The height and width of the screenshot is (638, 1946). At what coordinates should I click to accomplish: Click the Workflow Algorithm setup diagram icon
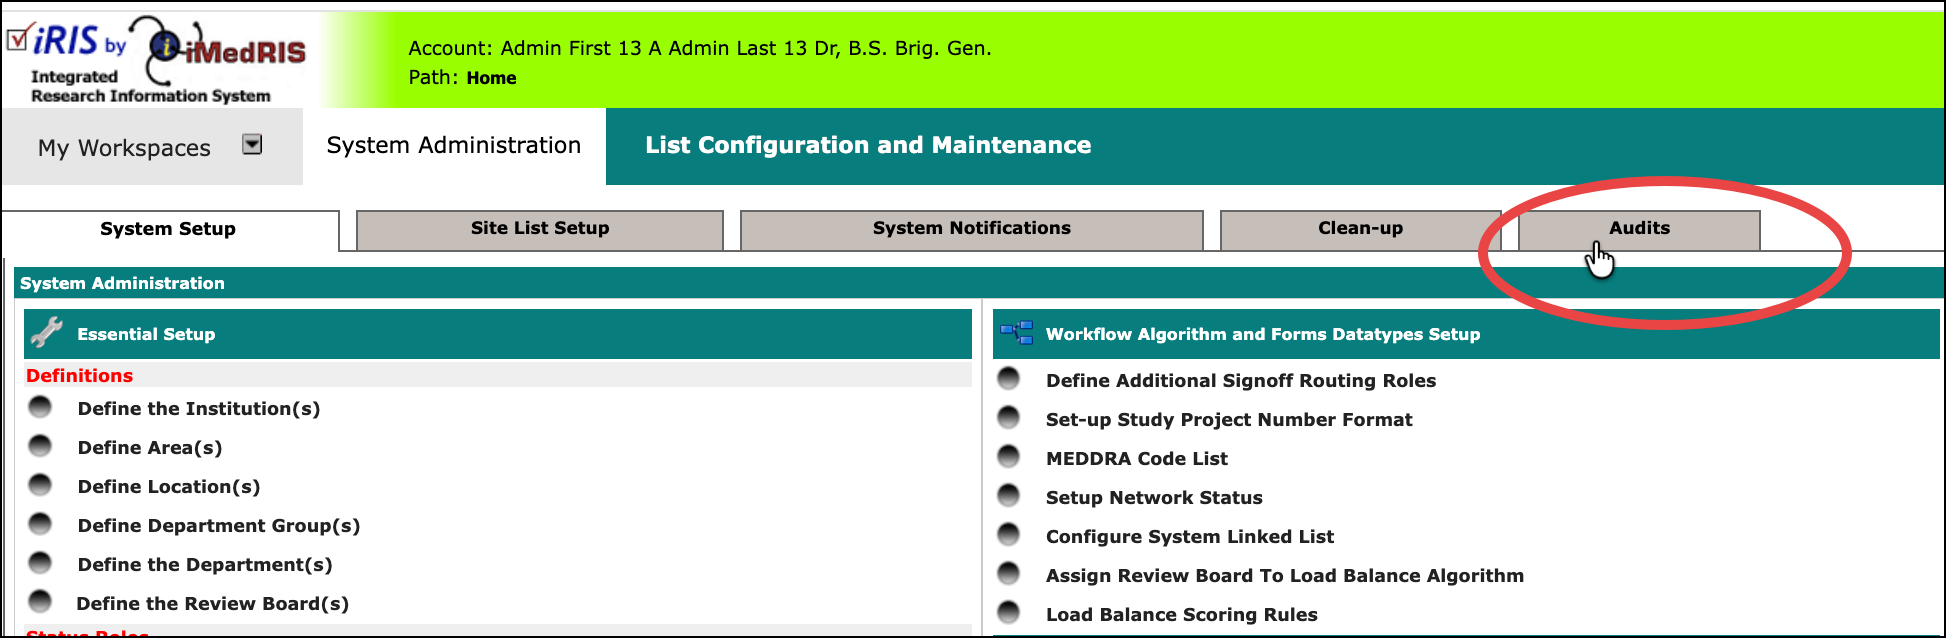tap(1016, 332)
